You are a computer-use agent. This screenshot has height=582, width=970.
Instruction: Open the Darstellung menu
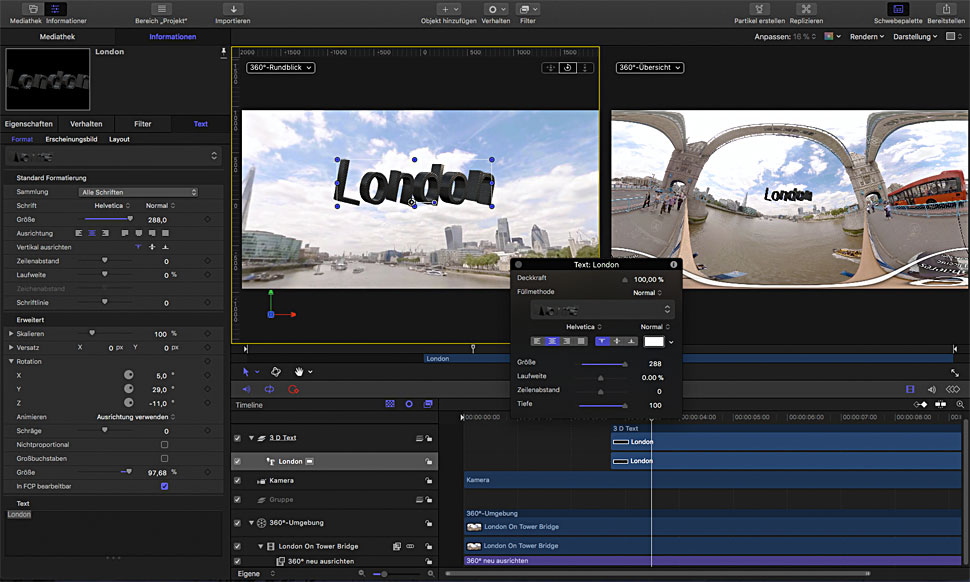915,37
